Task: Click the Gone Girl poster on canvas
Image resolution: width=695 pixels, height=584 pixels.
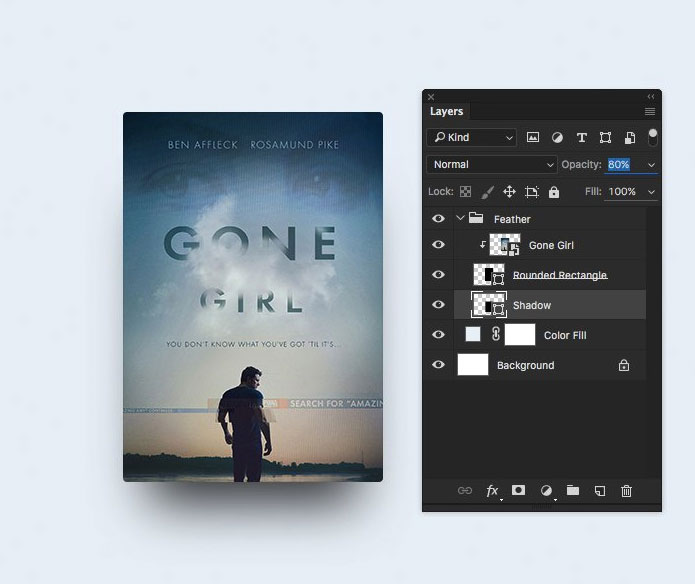Action: tap(253, 297)
